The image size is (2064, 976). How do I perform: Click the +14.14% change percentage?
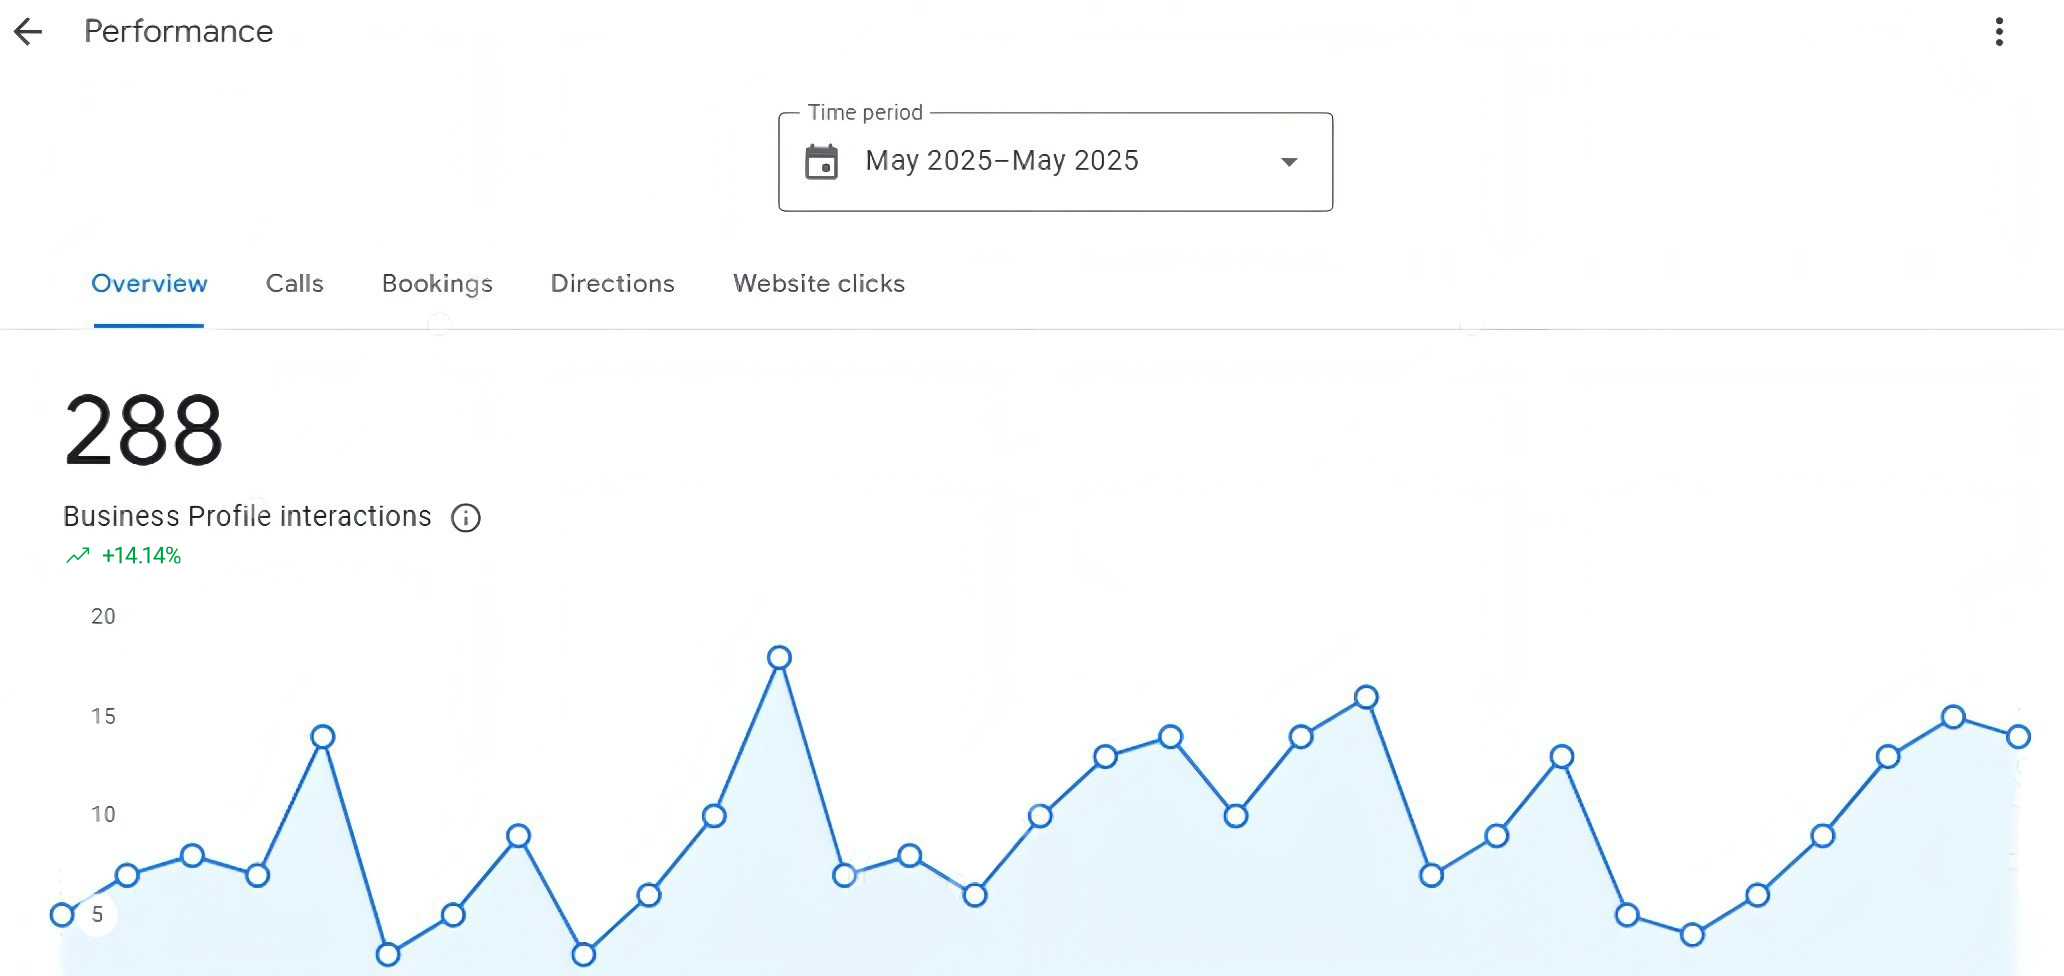(x=141, y=556)
